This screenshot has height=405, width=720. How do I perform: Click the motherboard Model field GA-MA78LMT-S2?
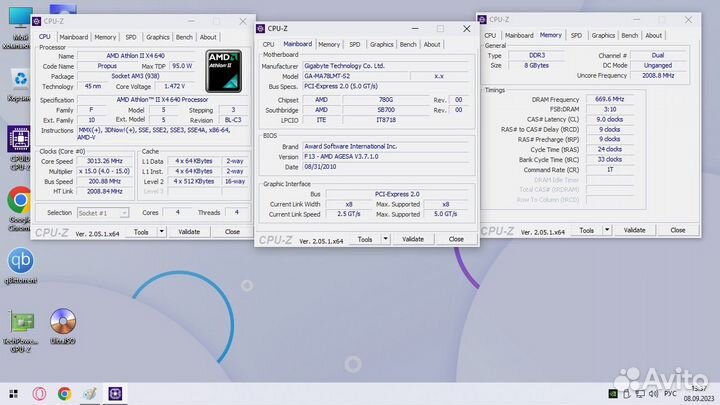[x=355, y=76]
